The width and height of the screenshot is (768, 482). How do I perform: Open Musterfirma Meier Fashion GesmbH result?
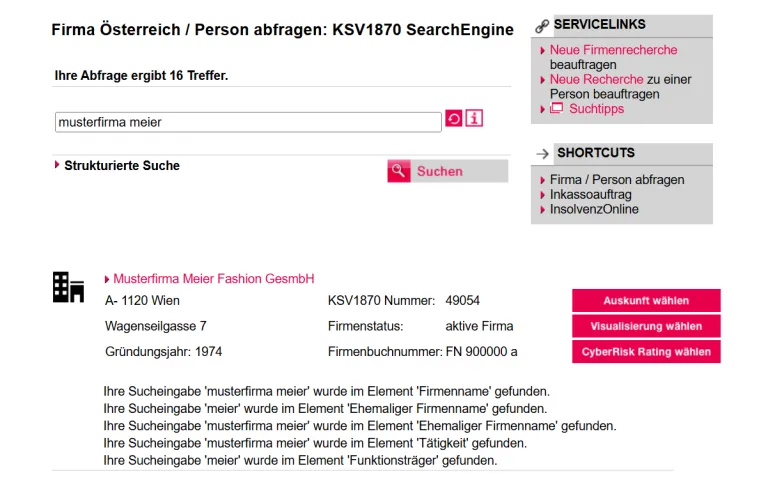coord(214,279)
